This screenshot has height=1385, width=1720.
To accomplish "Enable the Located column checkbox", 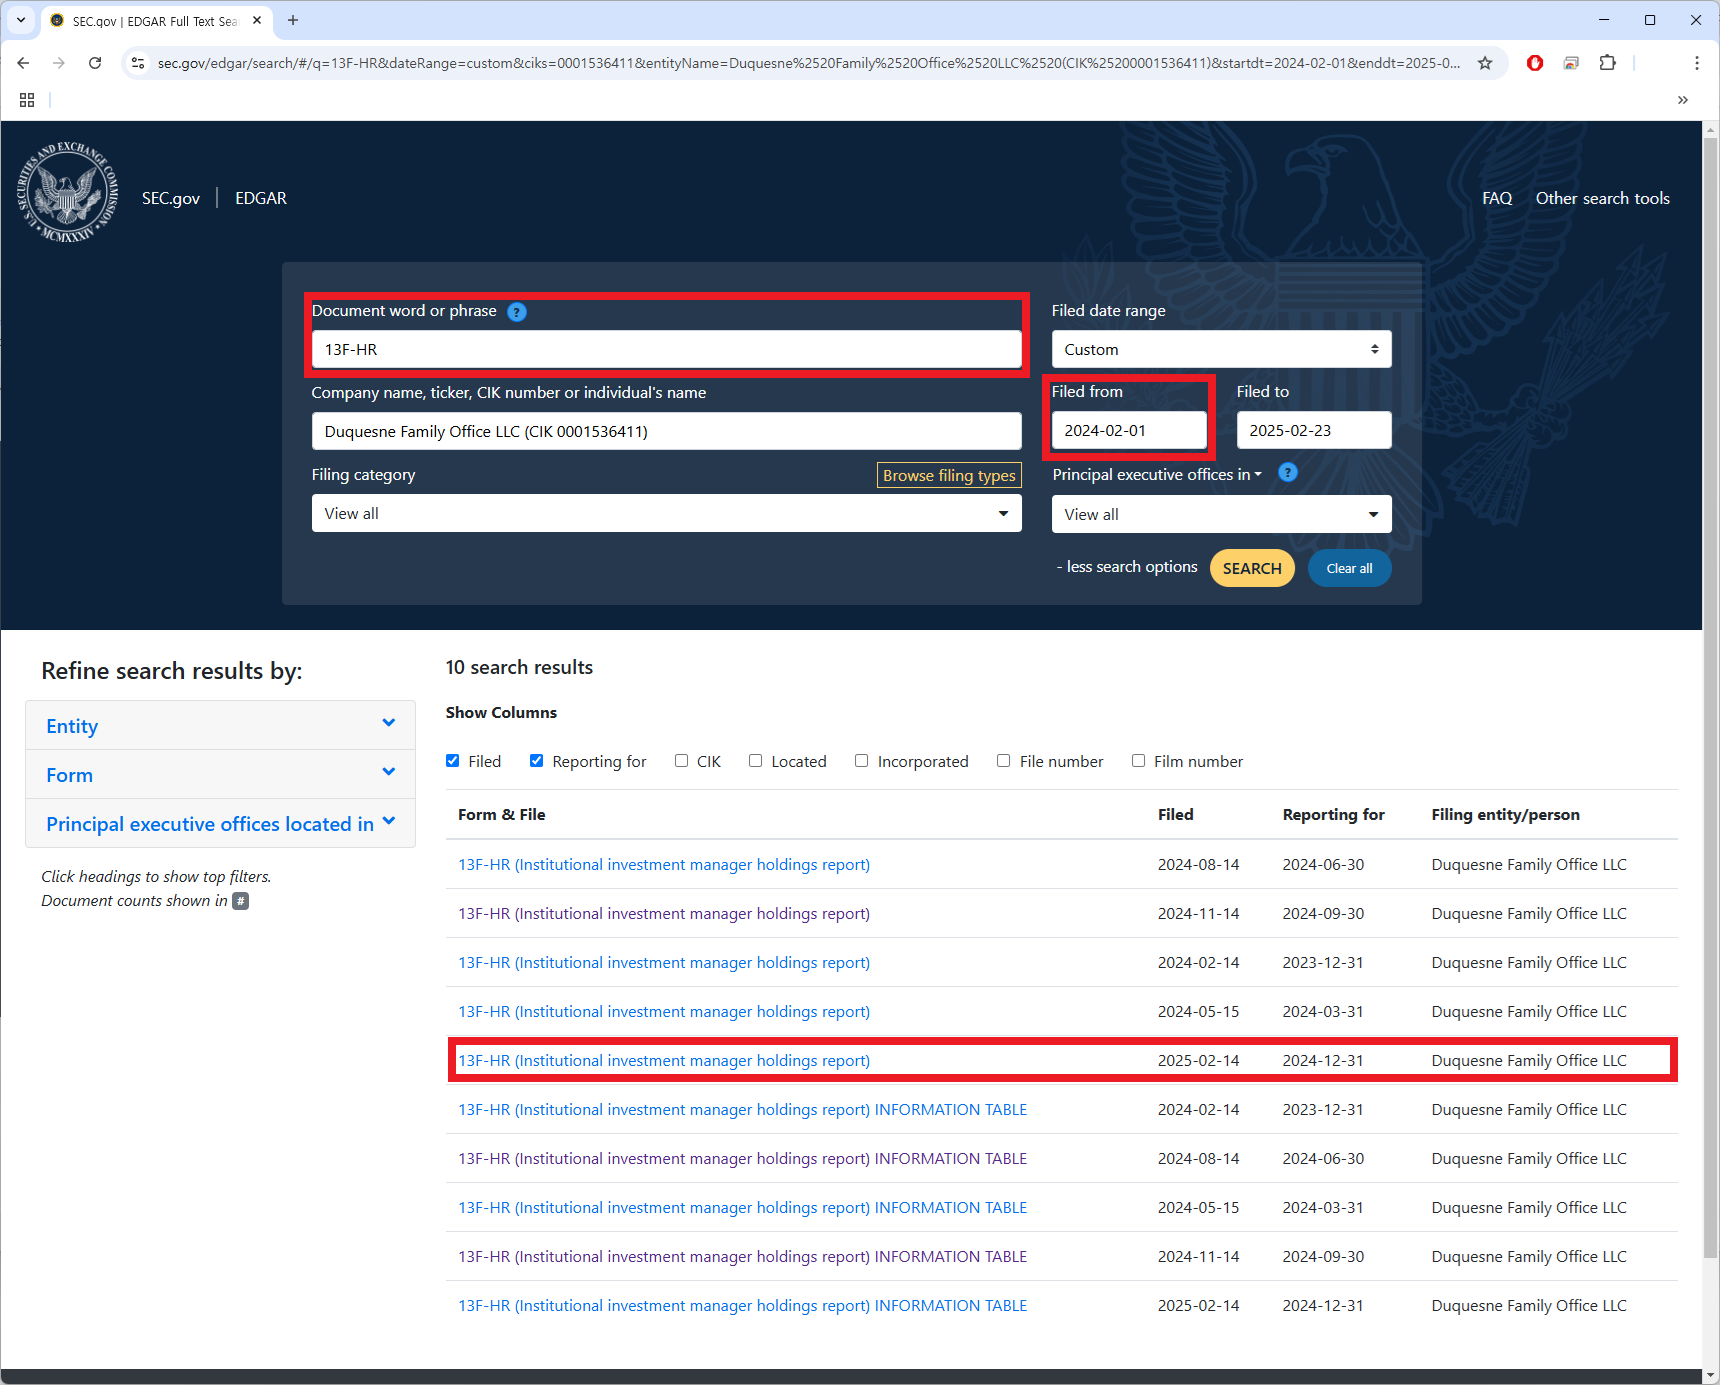I will click(756, 761).
